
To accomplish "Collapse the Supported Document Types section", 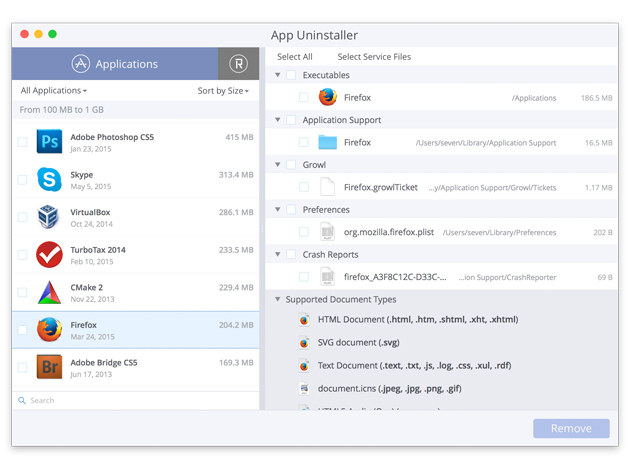I will coord(278,299).
